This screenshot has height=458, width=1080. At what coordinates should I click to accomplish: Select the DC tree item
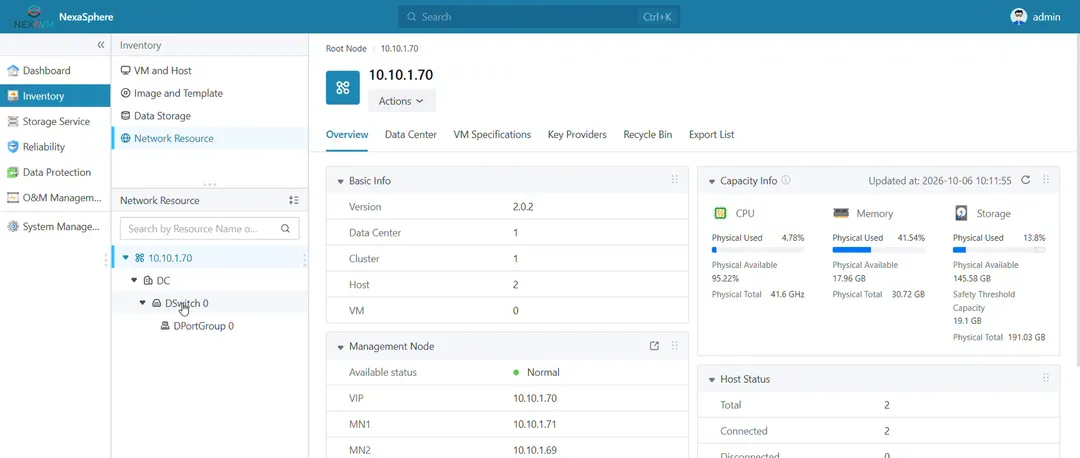(163, 281)
